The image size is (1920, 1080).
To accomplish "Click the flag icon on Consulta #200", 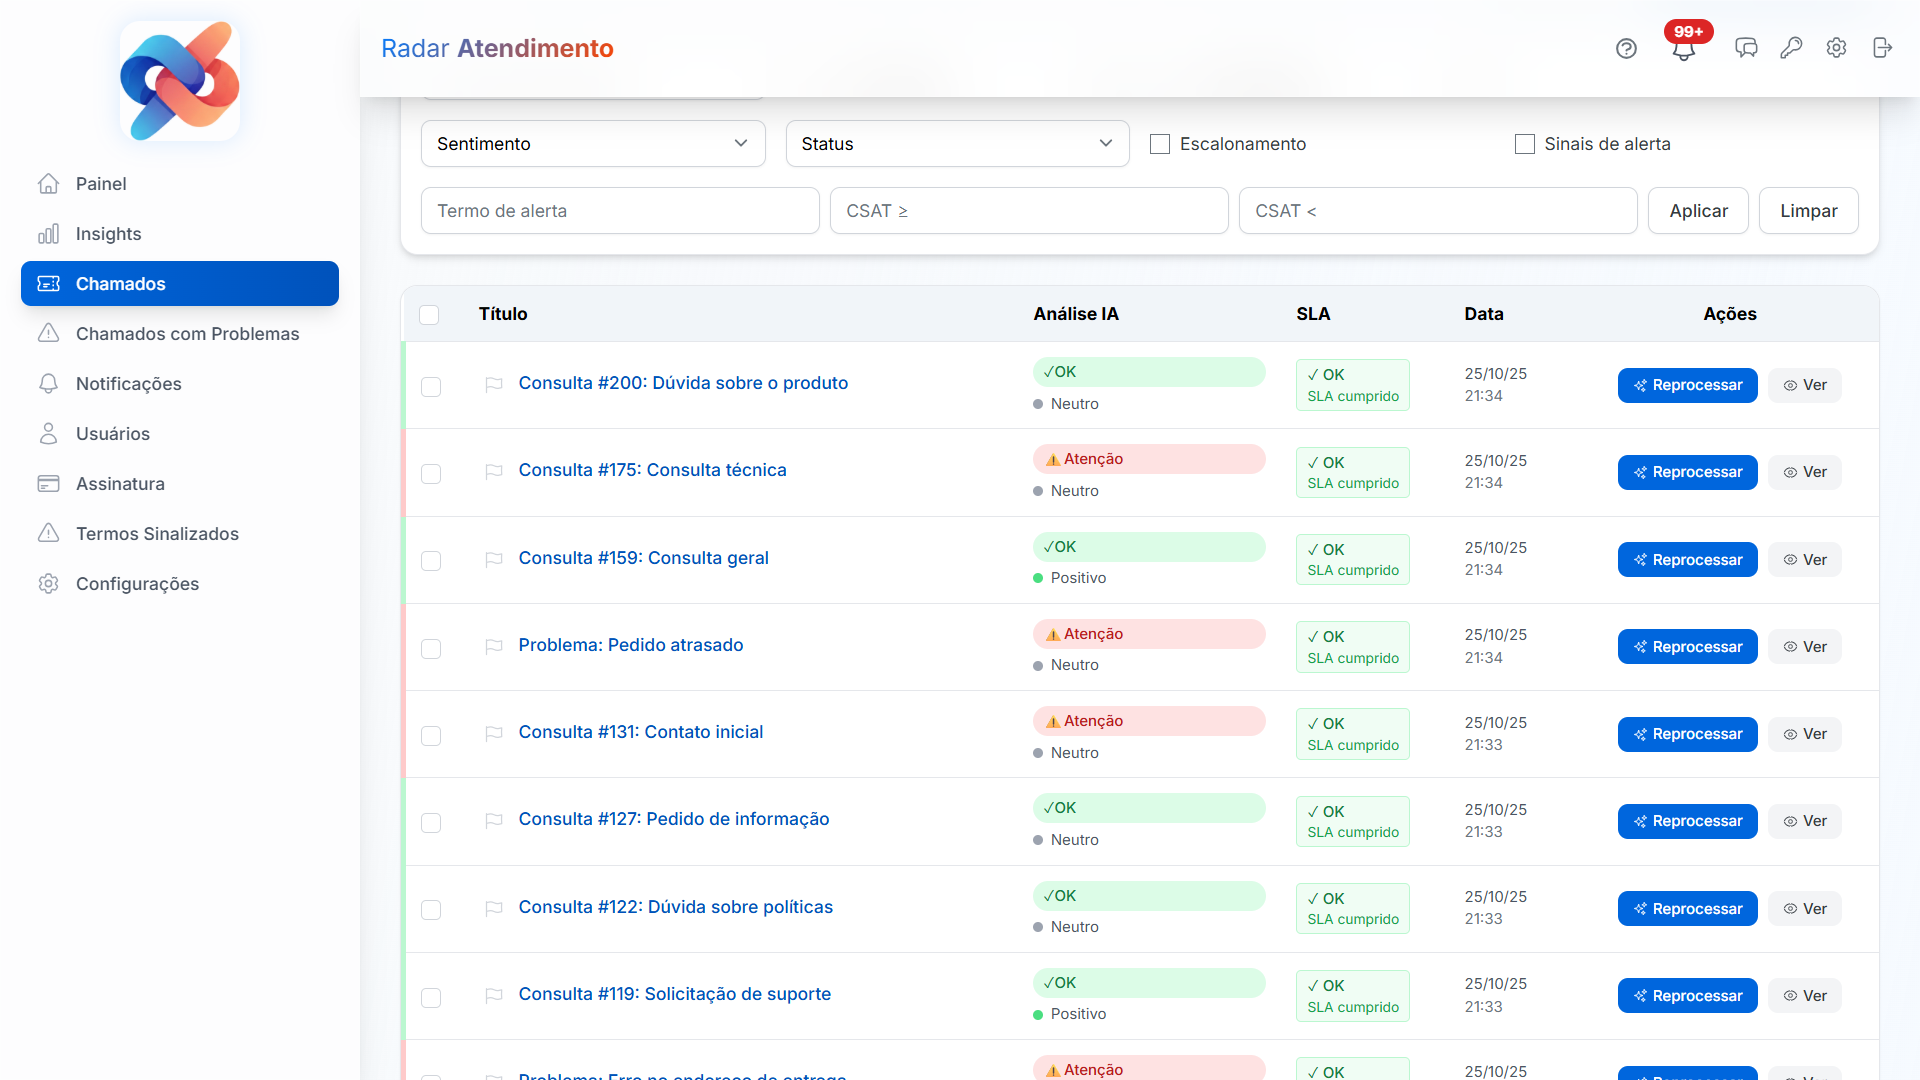I will 494,386.
